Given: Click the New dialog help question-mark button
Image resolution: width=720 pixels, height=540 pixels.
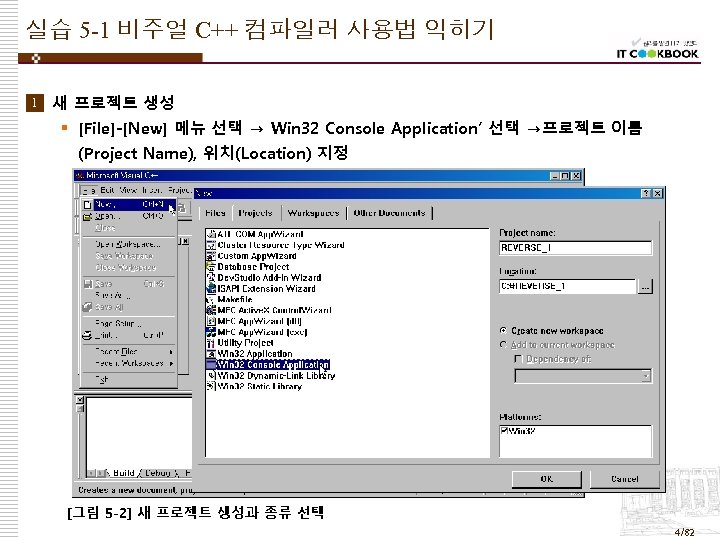Looking at the screenshot, I should pos(646,193).
